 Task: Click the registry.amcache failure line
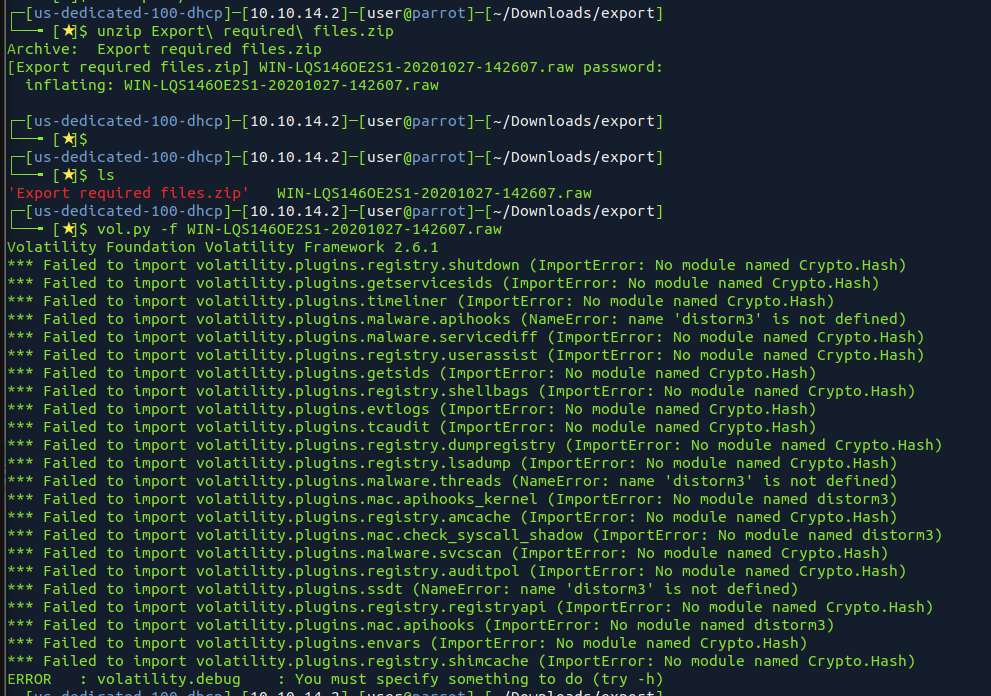click(x=452, y=518)
